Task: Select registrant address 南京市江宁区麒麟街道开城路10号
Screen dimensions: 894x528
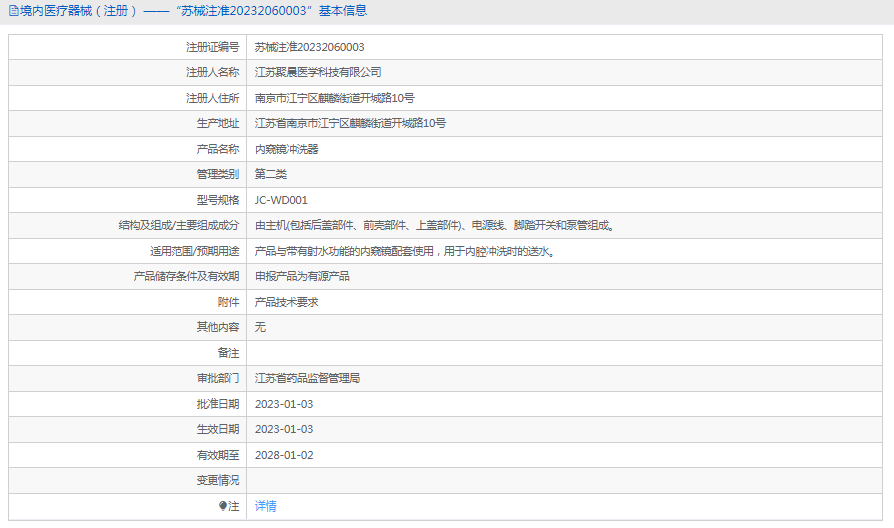Action: pos(335,98)
